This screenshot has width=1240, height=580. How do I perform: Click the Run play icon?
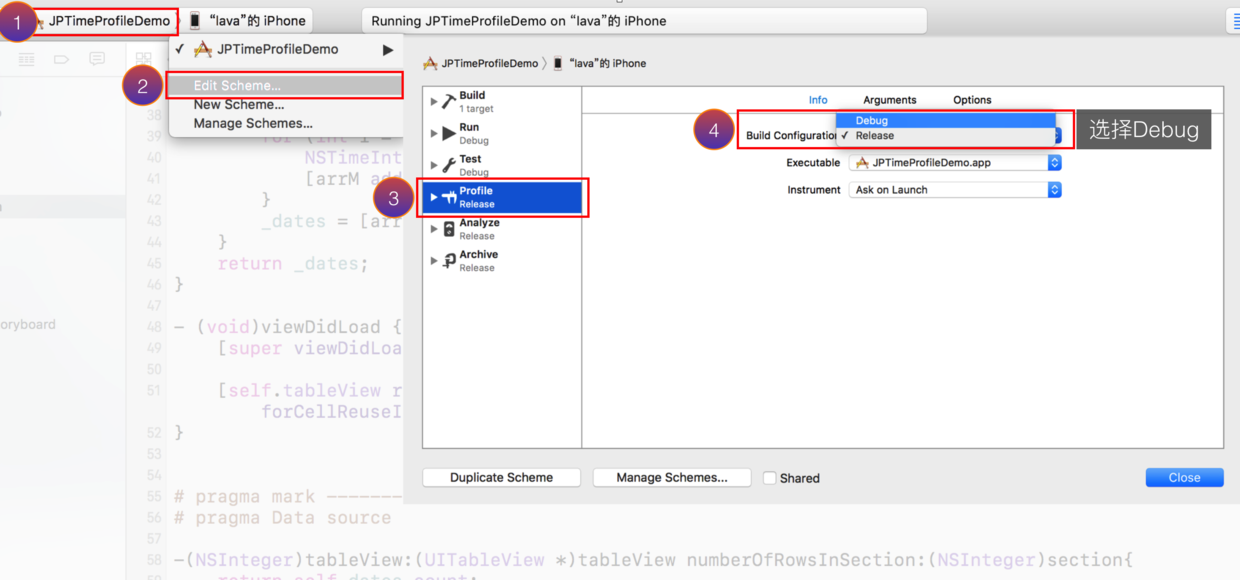449,133
